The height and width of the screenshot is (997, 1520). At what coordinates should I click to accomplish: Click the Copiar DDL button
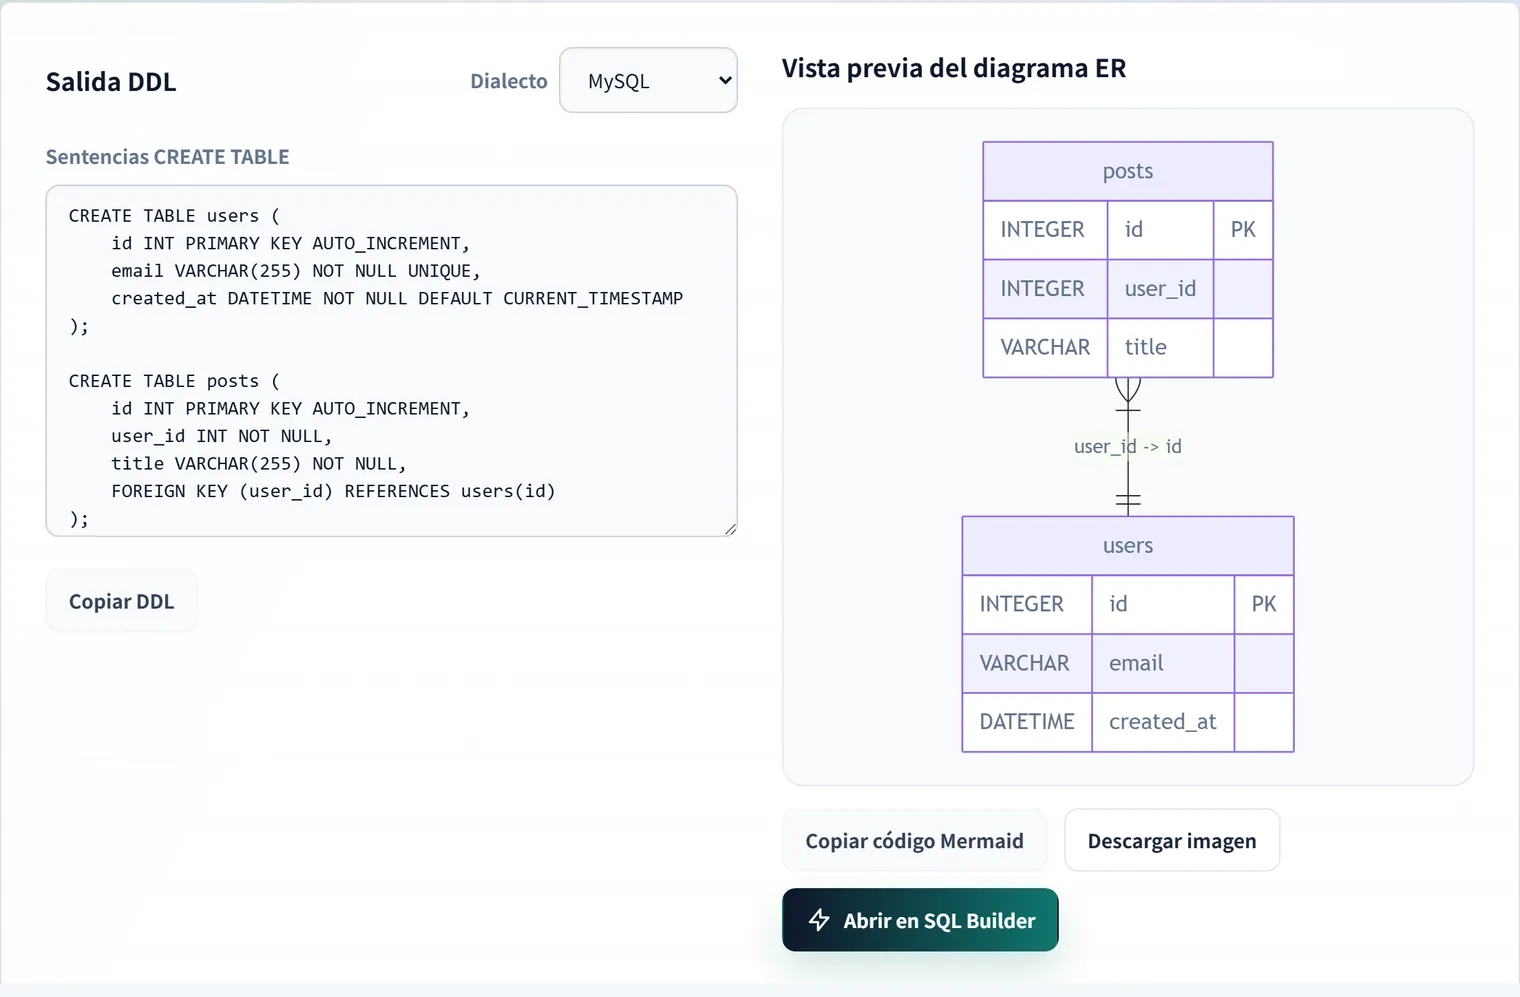[x=121, y=601]
